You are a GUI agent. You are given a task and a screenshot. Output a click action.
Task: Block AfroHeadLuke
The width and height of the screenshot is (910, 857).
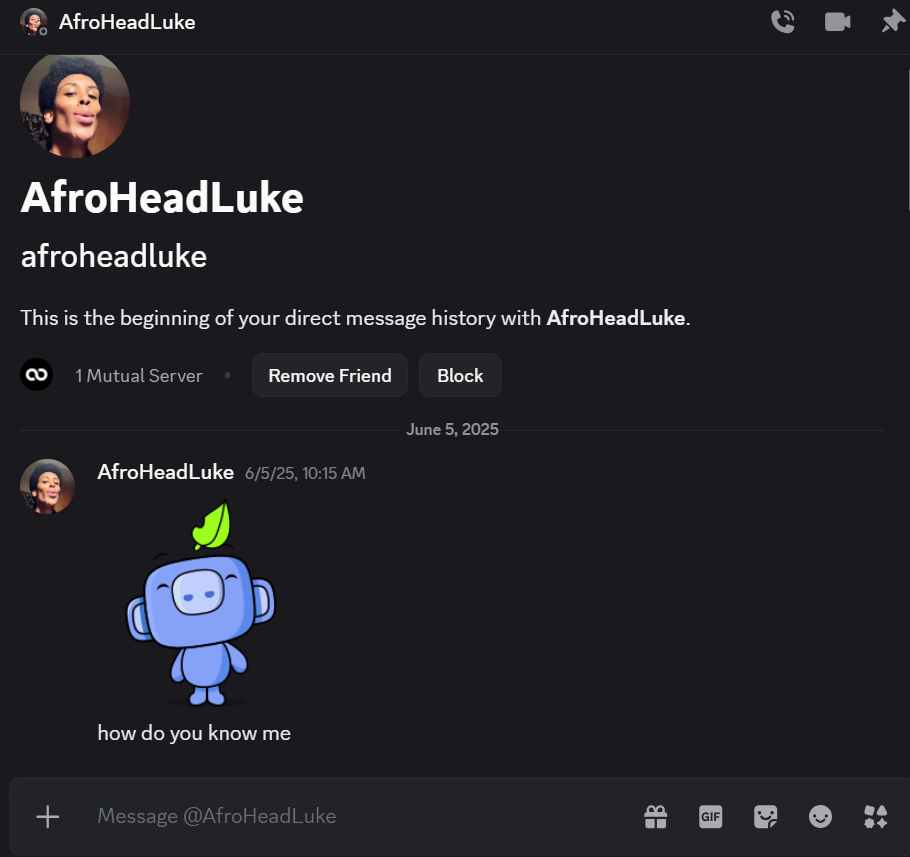point(460,375)
